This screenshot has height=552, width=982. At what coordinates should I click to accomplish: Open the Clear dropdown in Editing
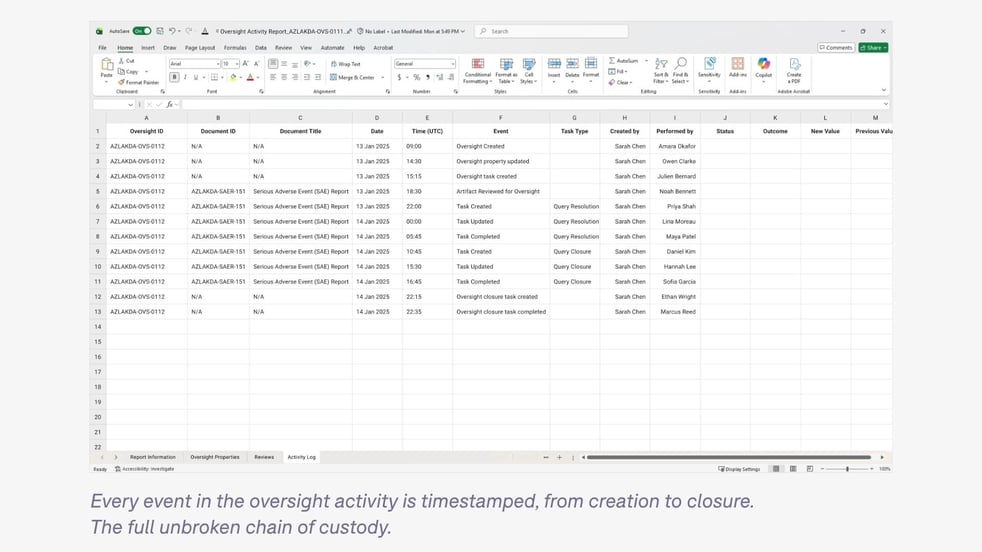(x=620, y=82)
